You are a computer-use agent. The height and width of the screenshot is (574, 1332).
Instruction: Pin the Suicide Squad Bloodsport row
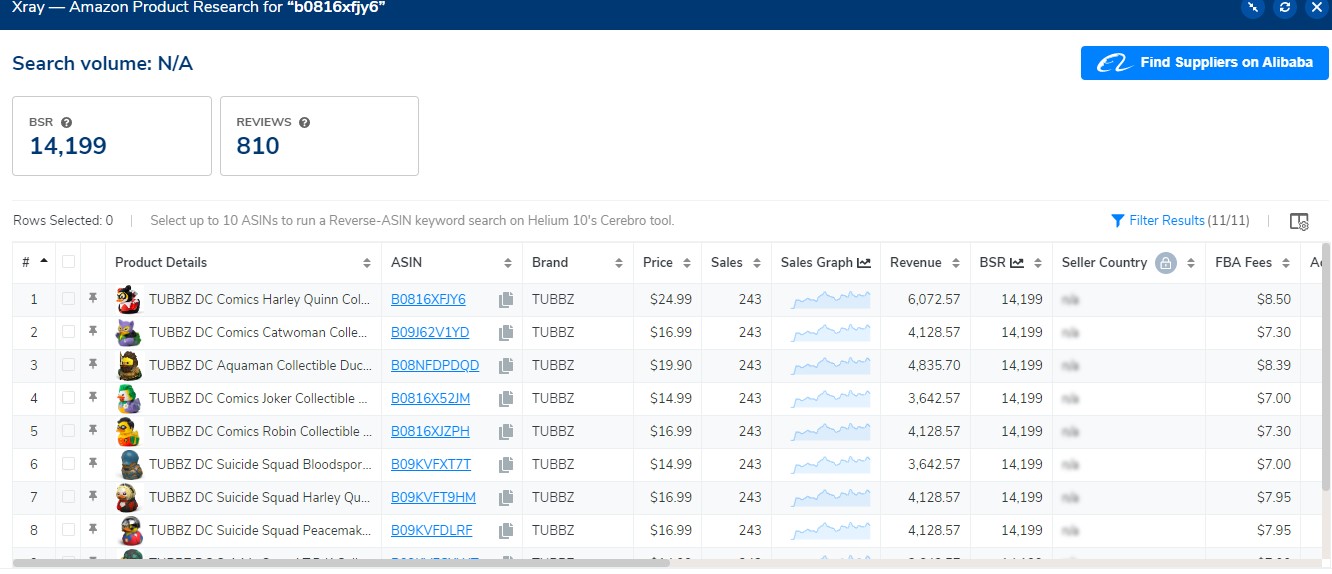click(x=93, y=463)
